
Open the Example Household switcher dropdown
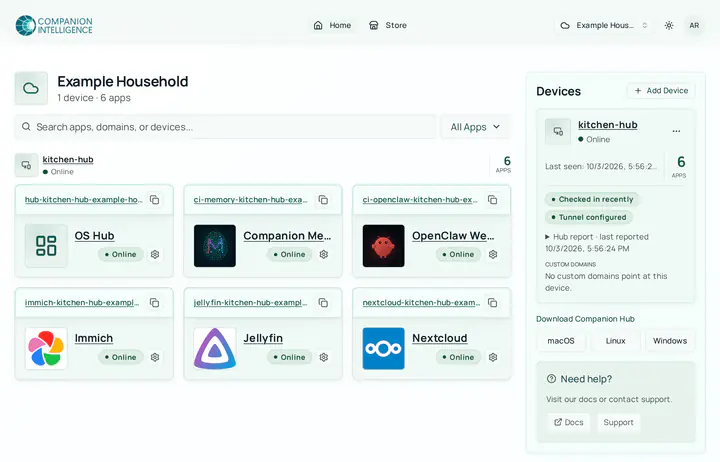[x=606, y=25]
